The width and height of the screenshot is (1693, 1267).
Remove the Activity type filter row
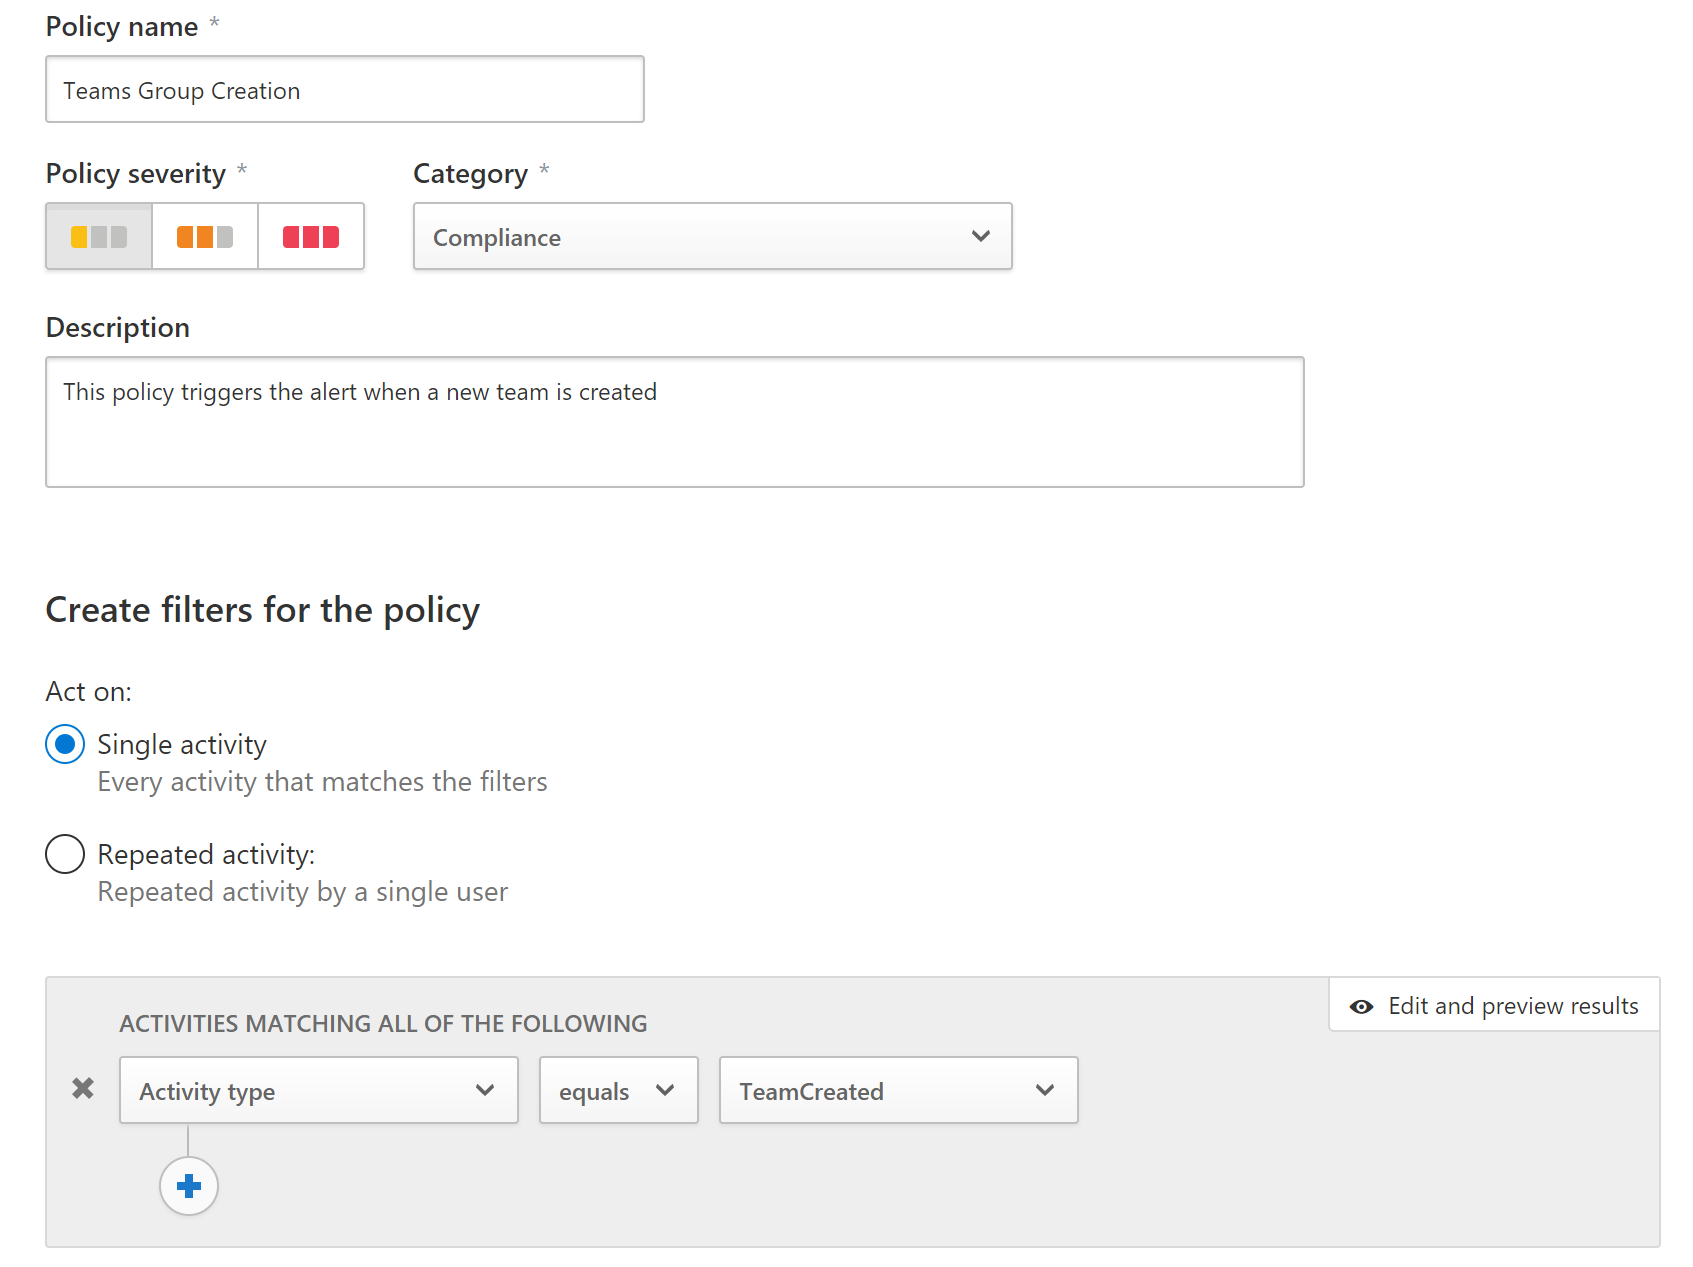point(82,1089)
